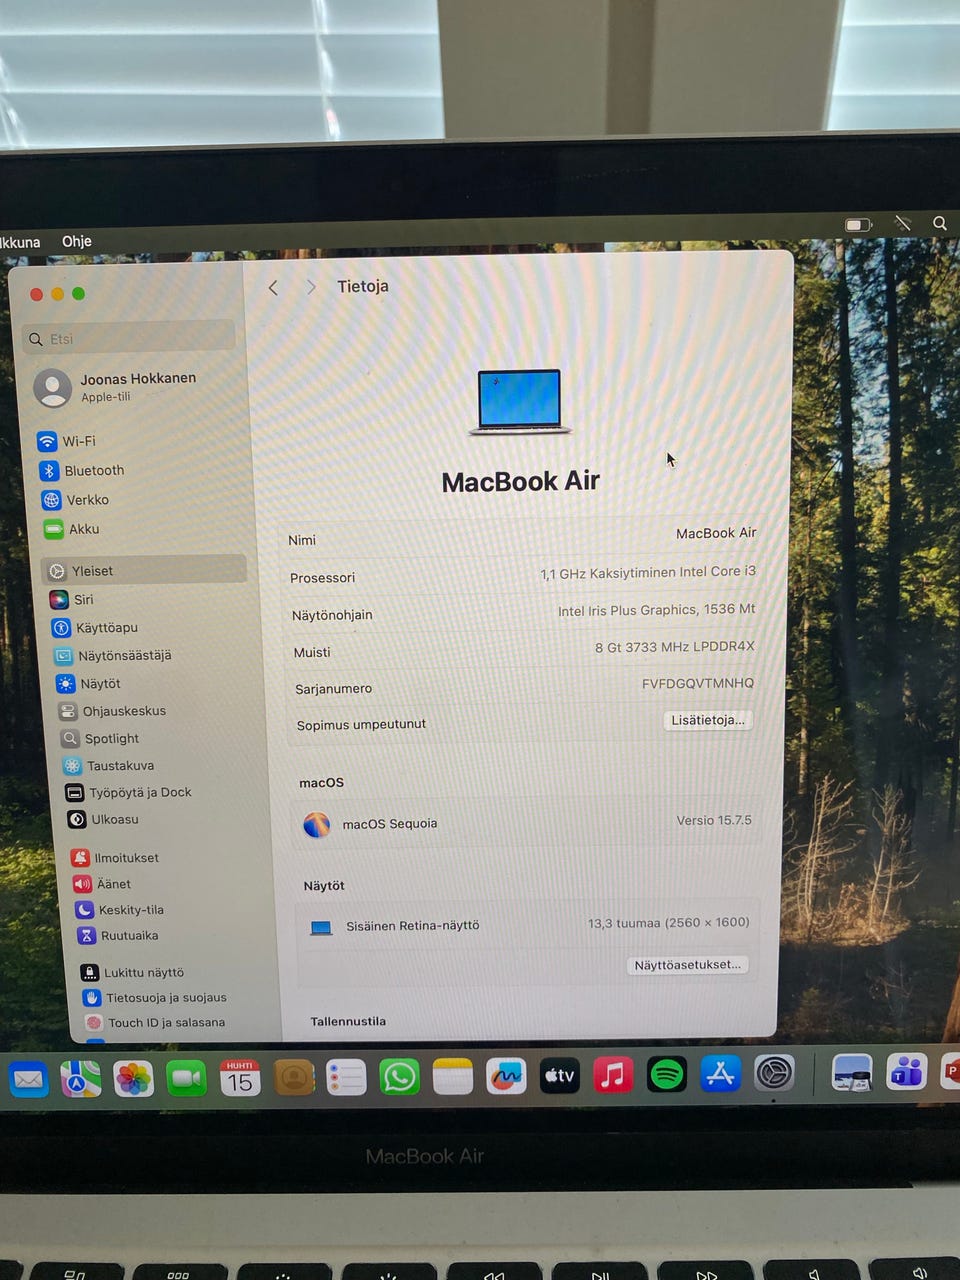
Task: Open Lukittu näyttö settings
Action: point(132,972)
